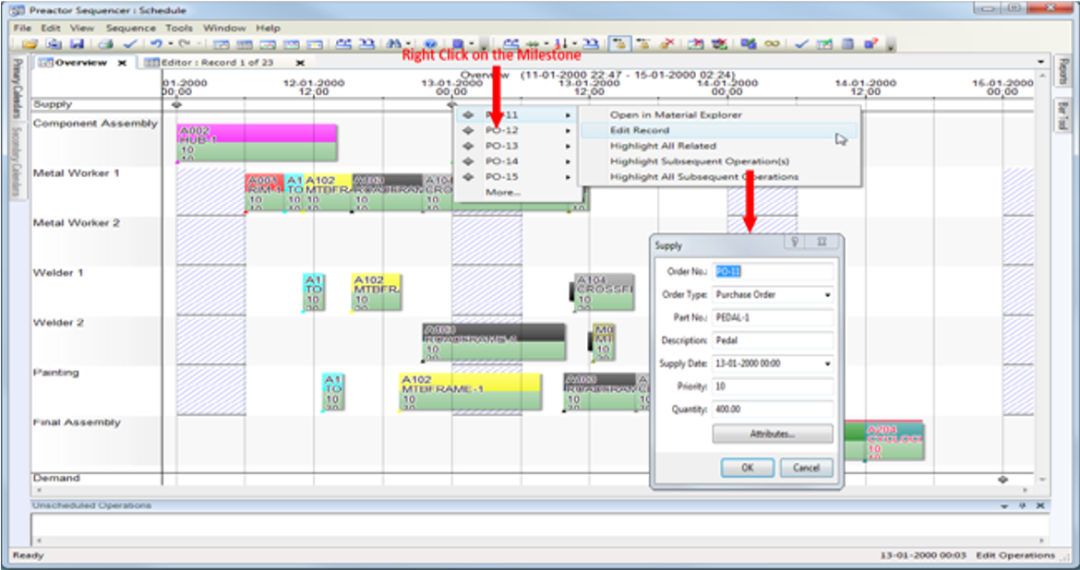
Task: Select the magenta A002 HUB-1 operation bar
Action: coord(257,135)
